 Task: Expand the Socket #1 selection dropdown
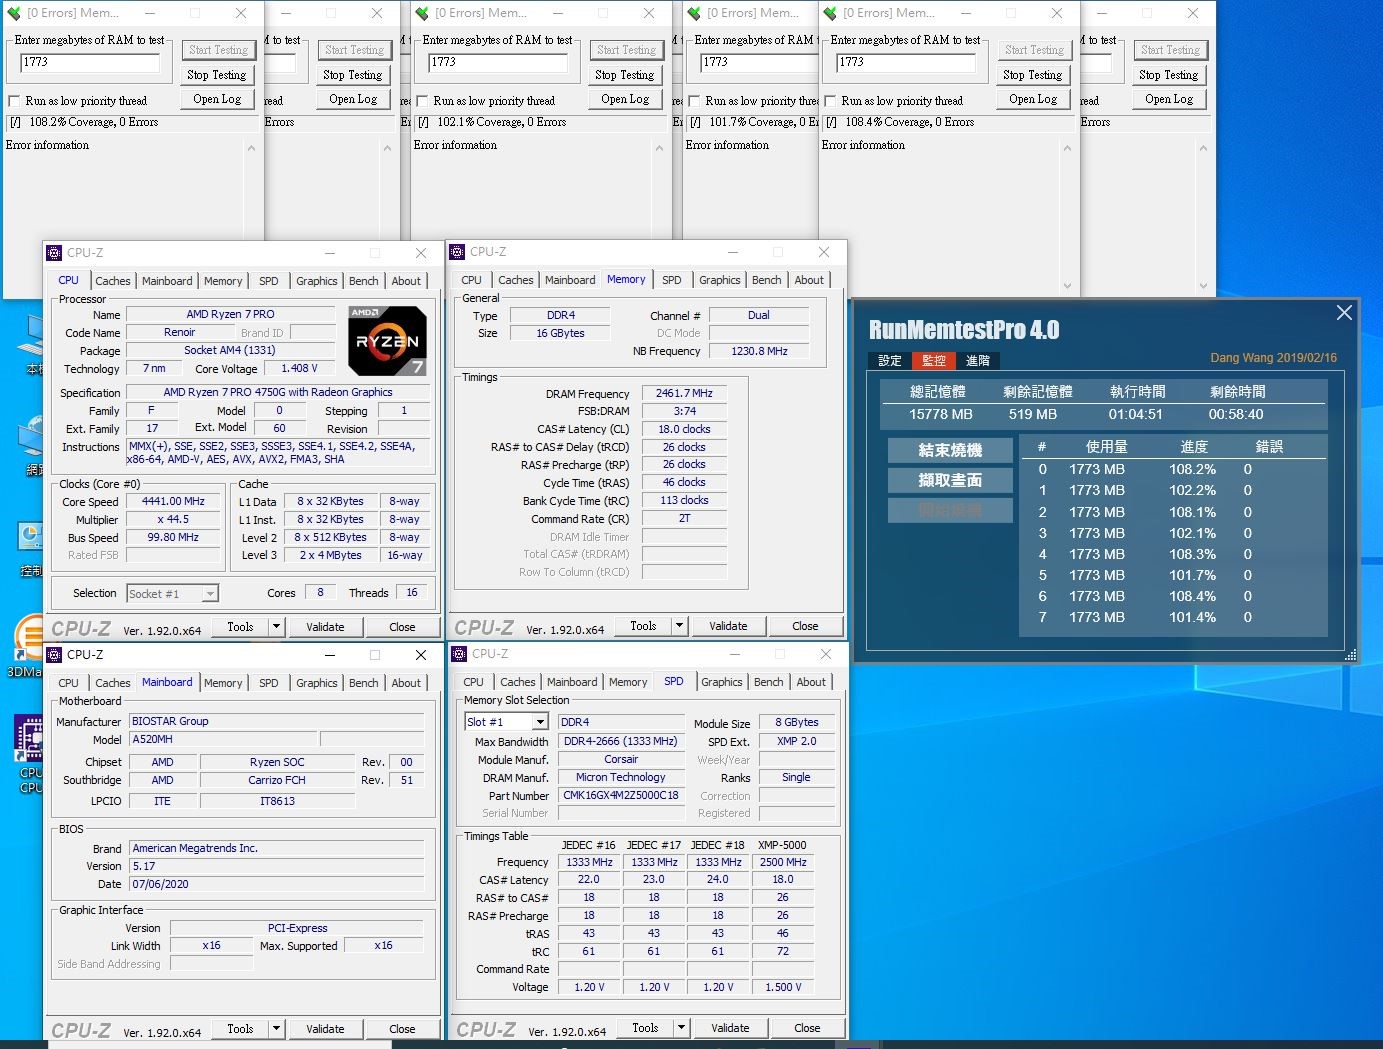(210, 594)
